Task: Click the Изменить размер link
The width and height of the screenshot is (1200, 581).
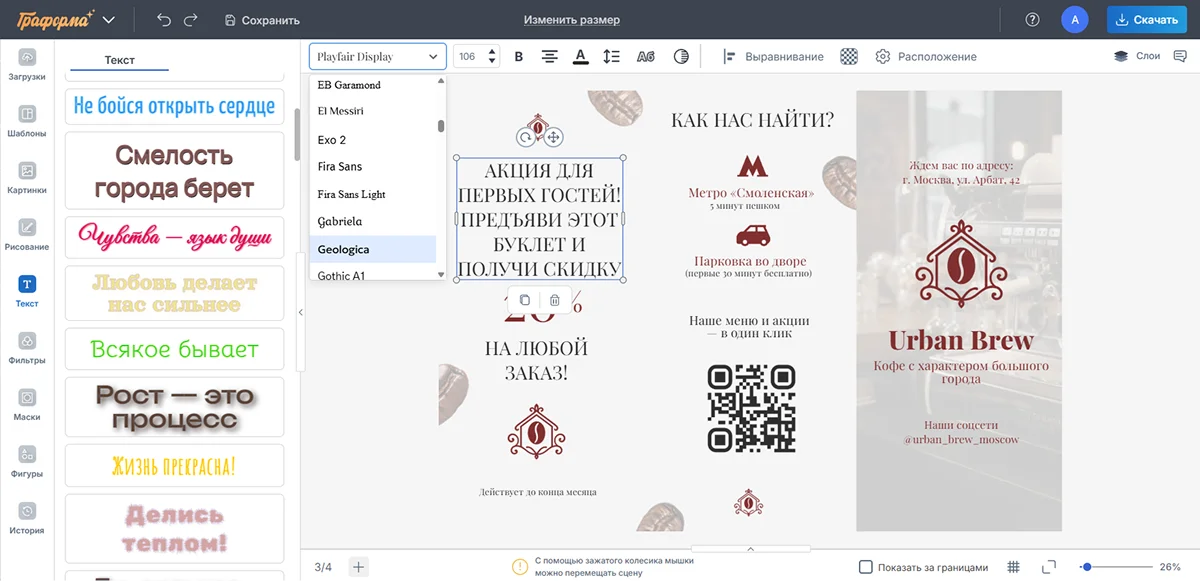Action: (571, 20)
